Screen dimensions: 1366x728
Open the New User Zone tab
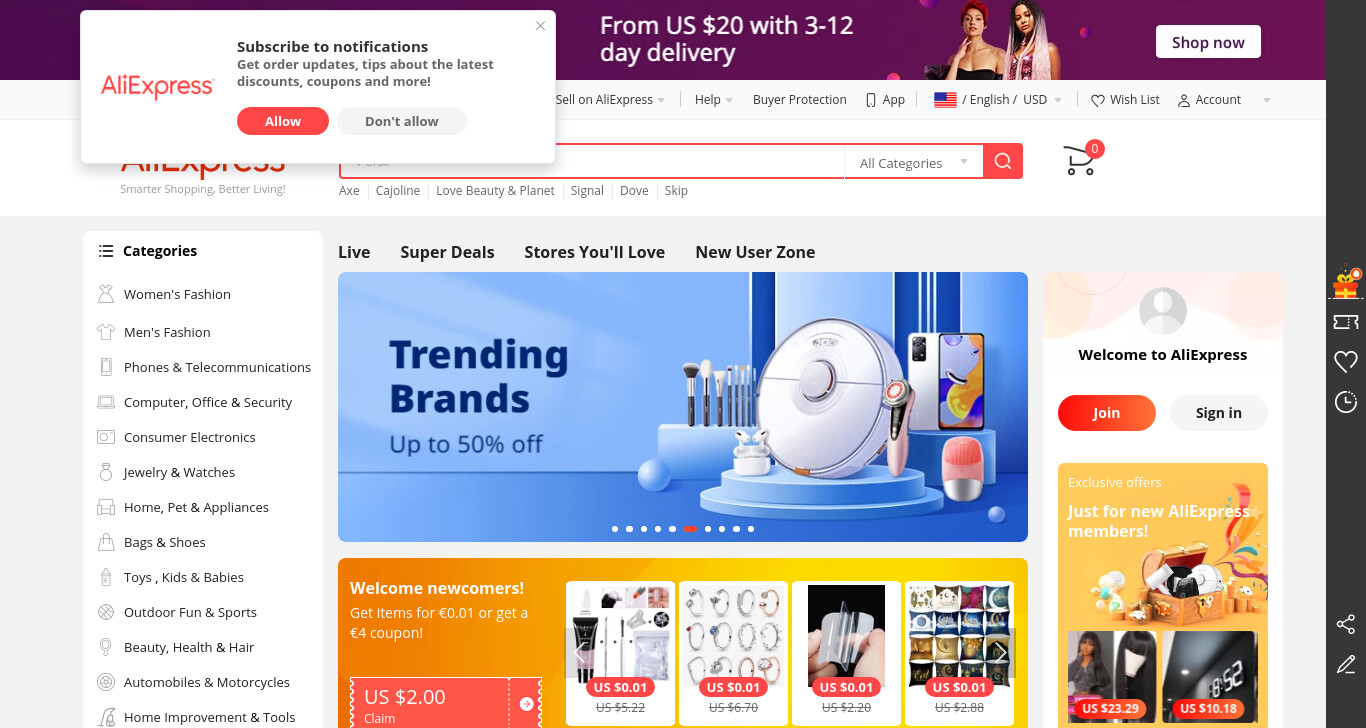point(755,252)
